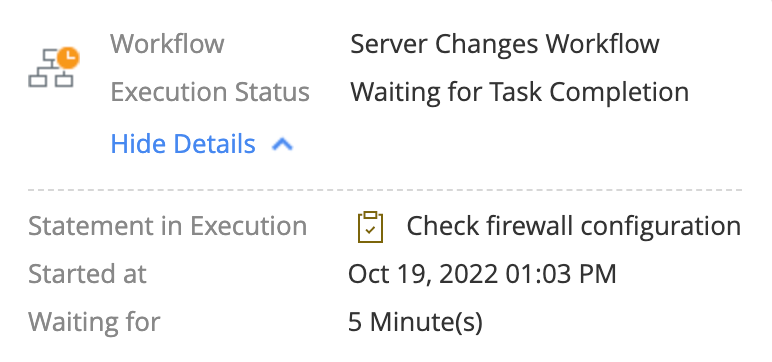Image resolution: width=772 pixels, height=362 pixels.
Task: Collapse details using the Hide Details link
Action: 183,144
